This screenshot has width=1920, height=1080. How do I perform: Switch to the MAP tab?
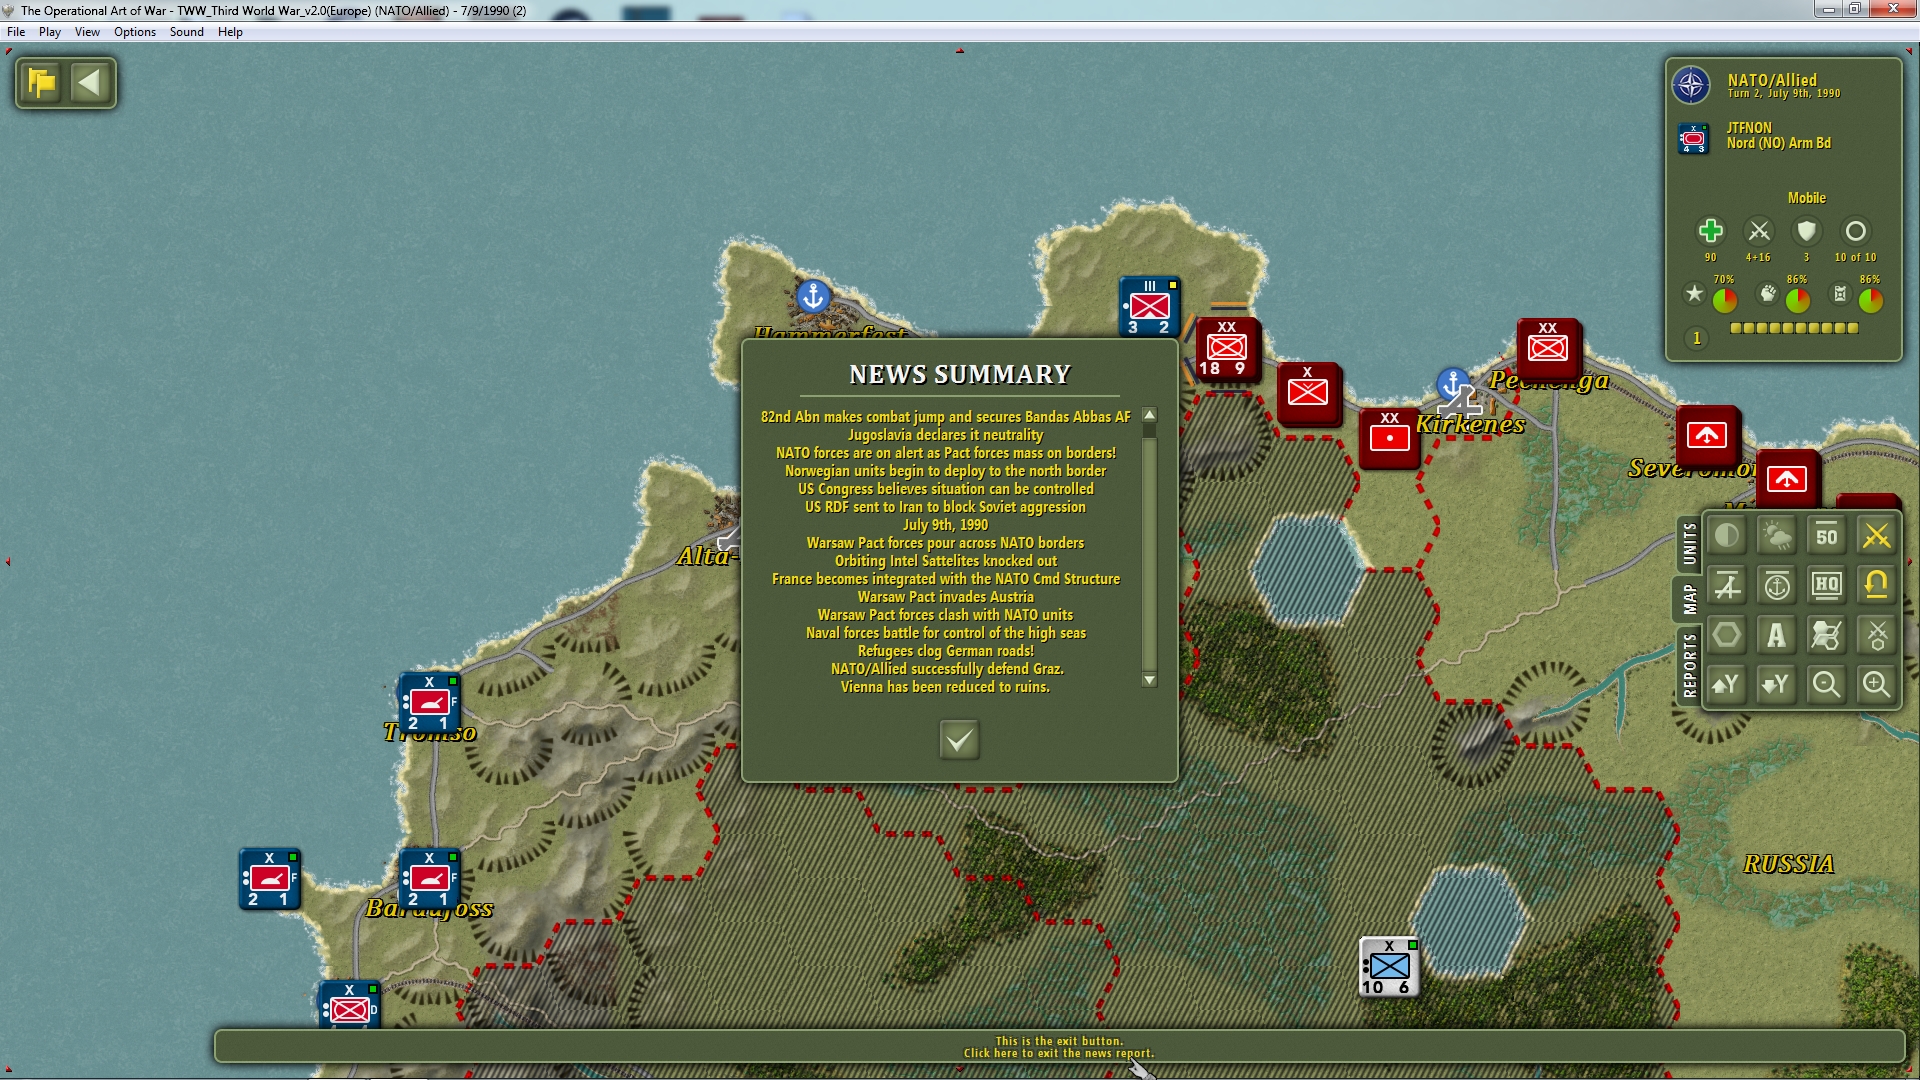coord(1689,599)
